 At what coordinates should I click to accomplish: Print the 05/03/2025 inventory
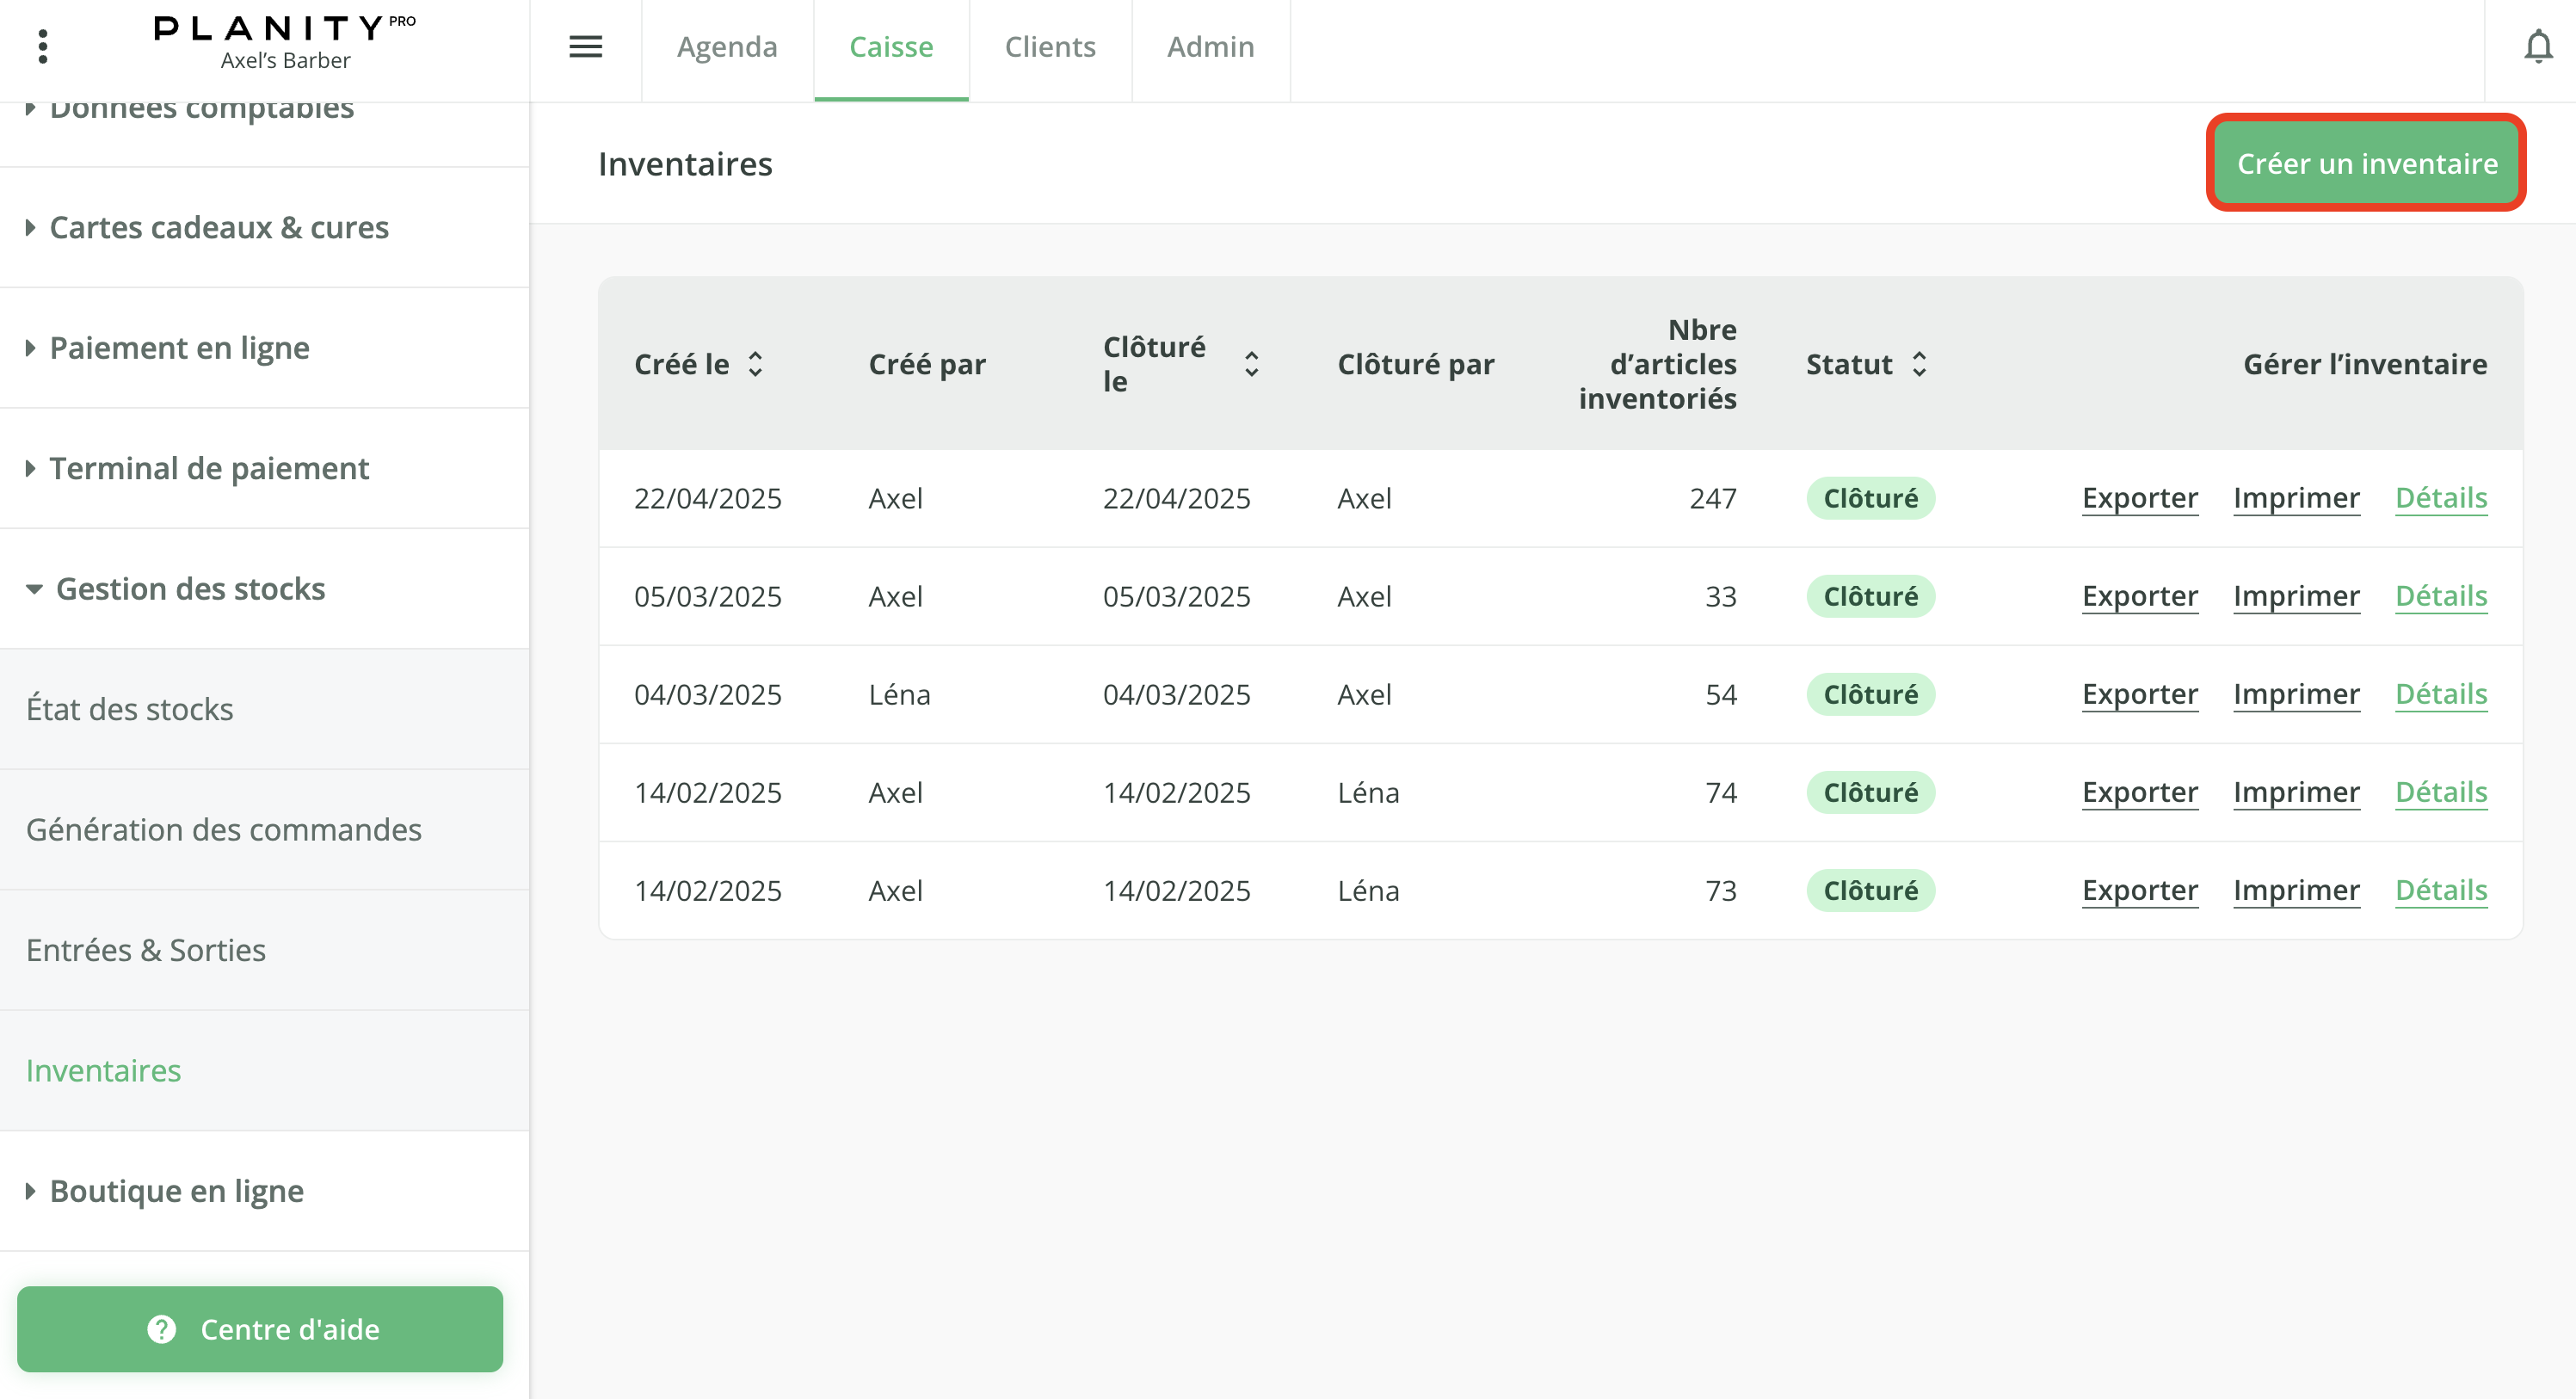[x=2296, y=596]
